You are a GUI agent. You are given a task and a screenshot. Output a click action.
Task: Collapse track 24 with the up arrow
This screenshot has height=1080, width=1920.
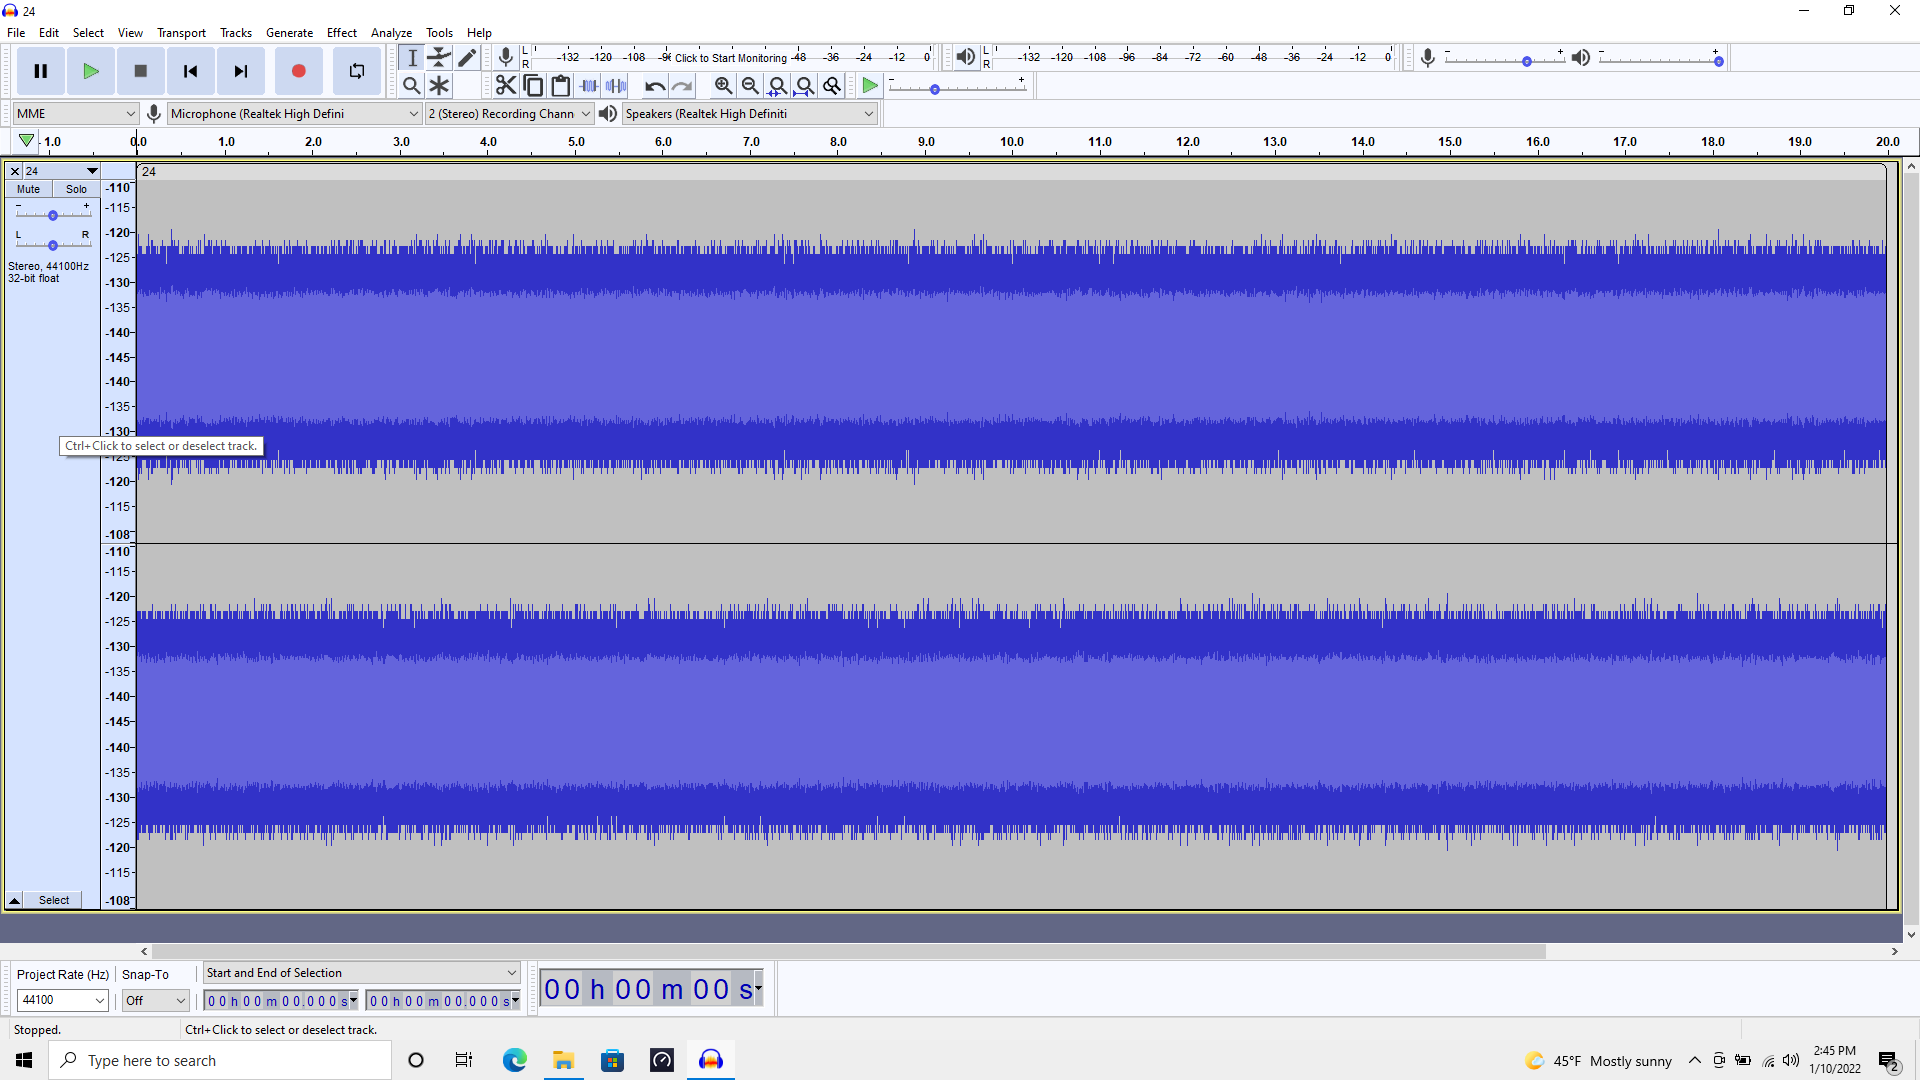tap(15, 901)
